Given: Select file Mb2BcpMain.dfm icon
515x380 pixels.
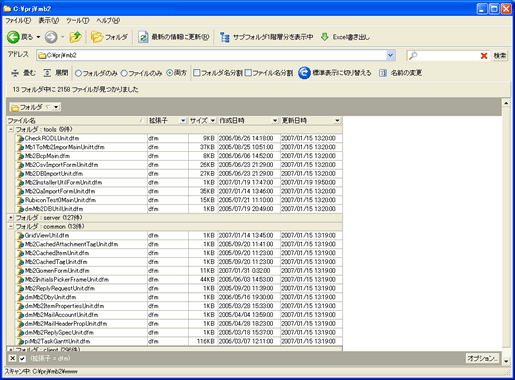Looking at the screenshot, I should (x=21, y=156).
